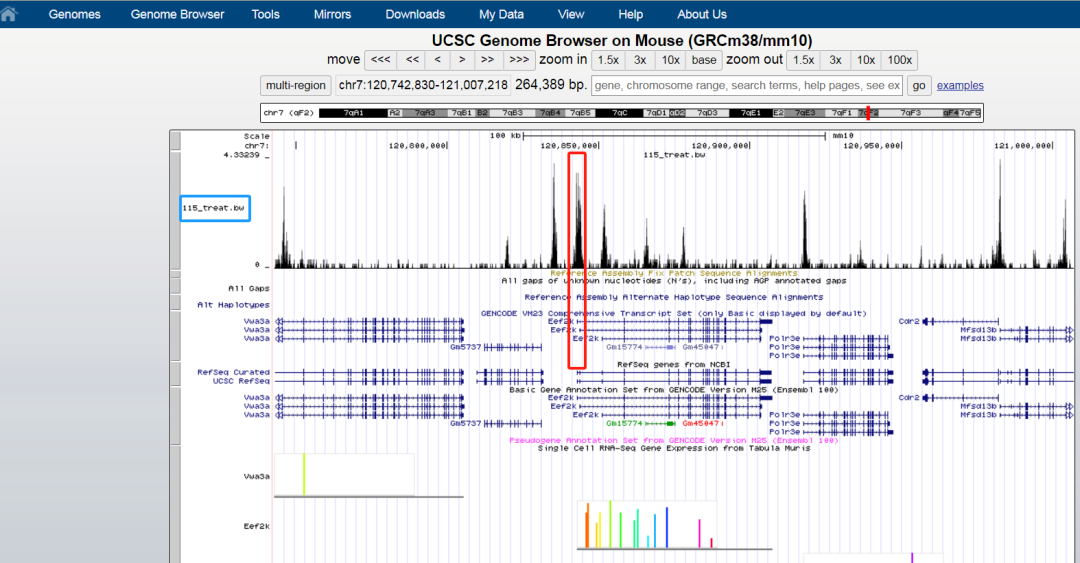Click the go button
The image size is (1080, 563).
[x=919, y=85]
